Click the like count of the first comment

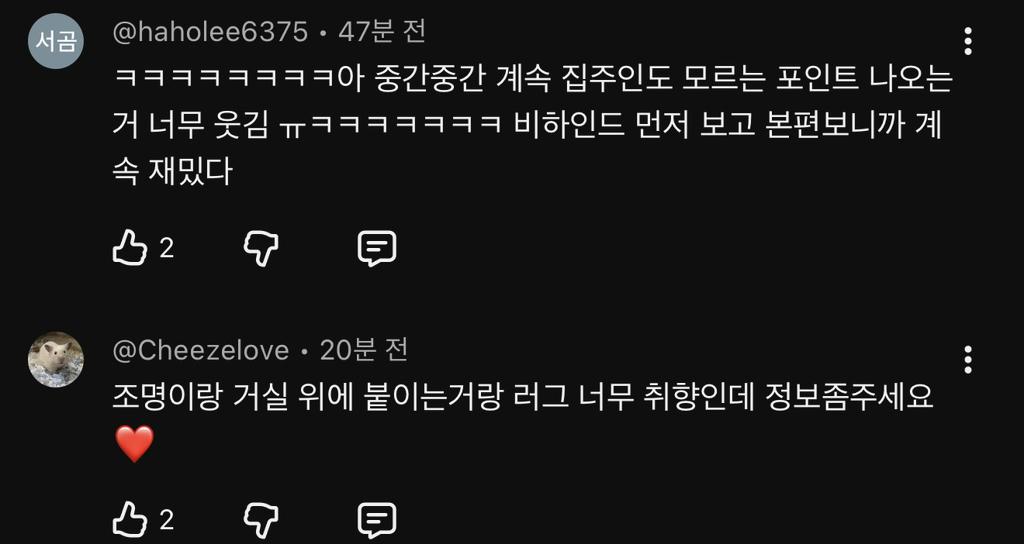point(167,249)
